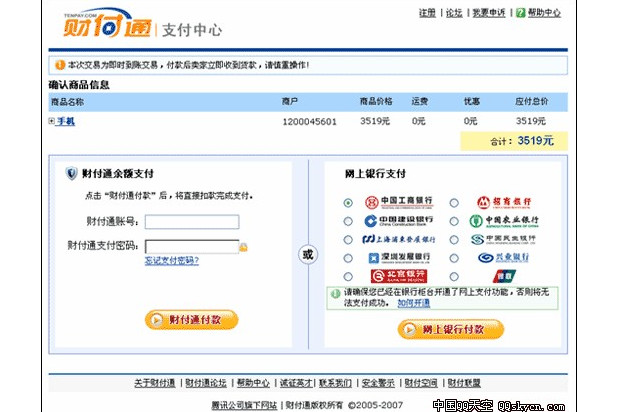Image resolution: width=619 pixels, height=412 pixels.
Task: Expand the 手机 product item
Action: 52,122
